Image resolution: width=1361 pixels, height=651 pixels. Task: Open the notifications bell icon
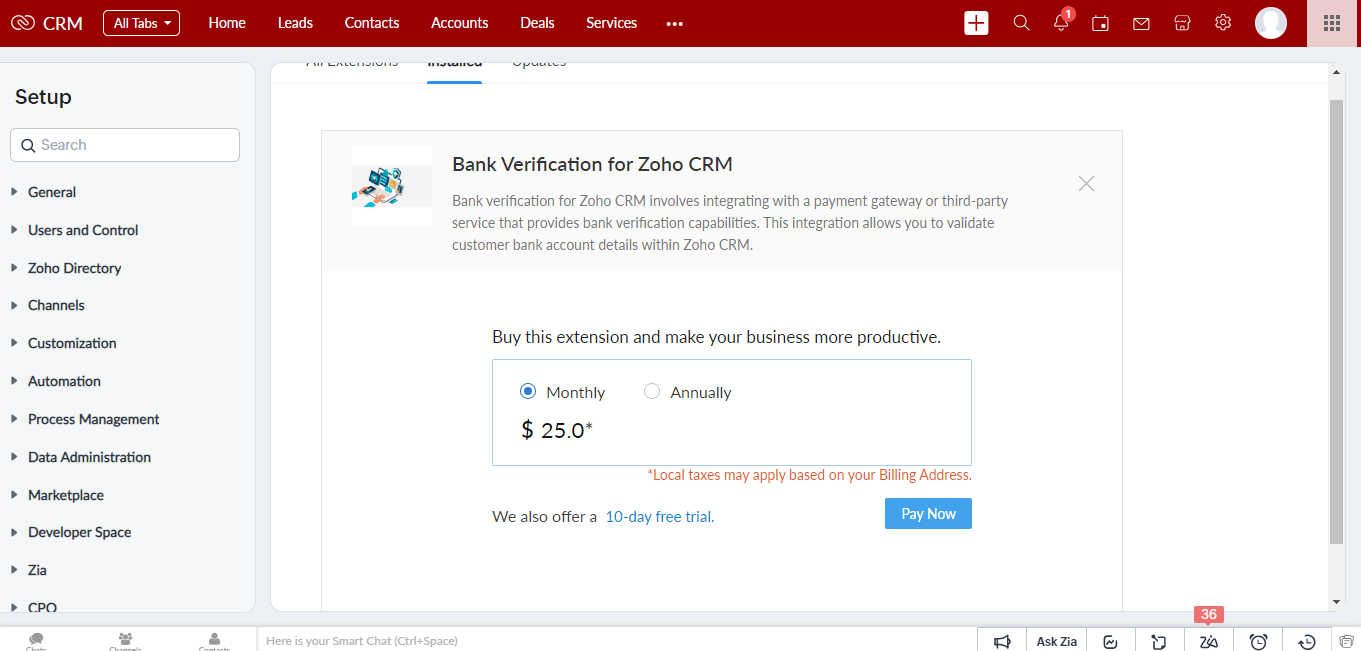click(x=1061, y=22)
